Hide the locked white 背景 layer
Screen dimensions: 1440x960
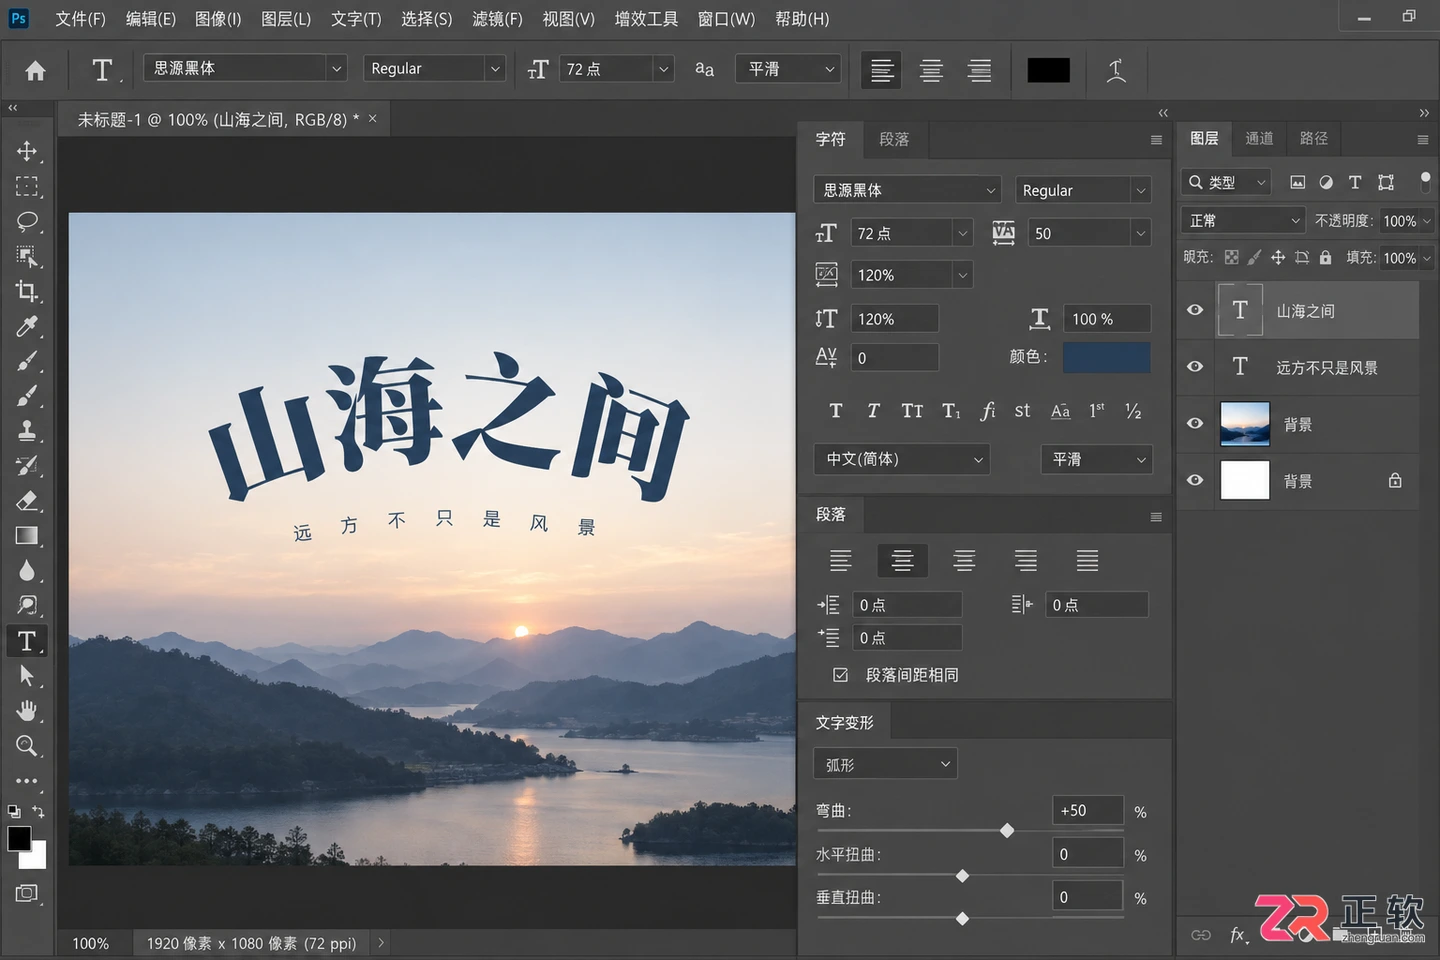coord(1195,481)
